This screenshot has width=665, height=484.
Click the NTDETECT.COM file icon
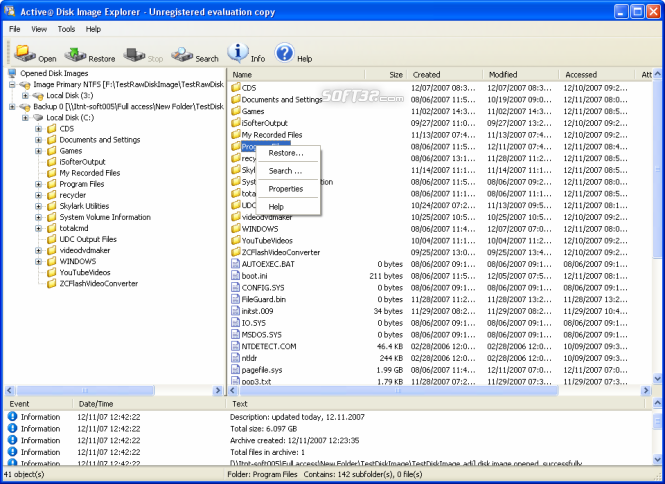(x=235, y=346)
